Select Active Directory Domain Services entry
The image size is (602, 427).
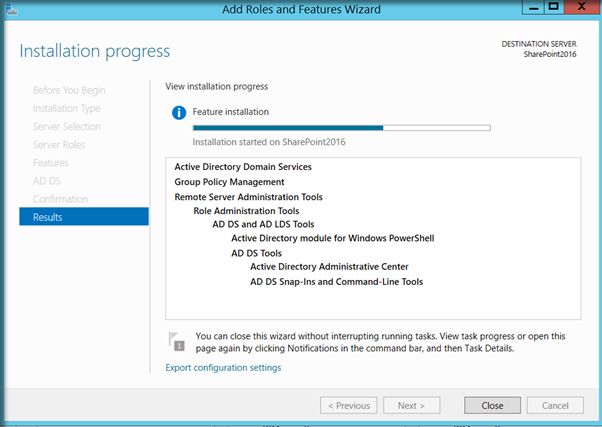[243, 167]
